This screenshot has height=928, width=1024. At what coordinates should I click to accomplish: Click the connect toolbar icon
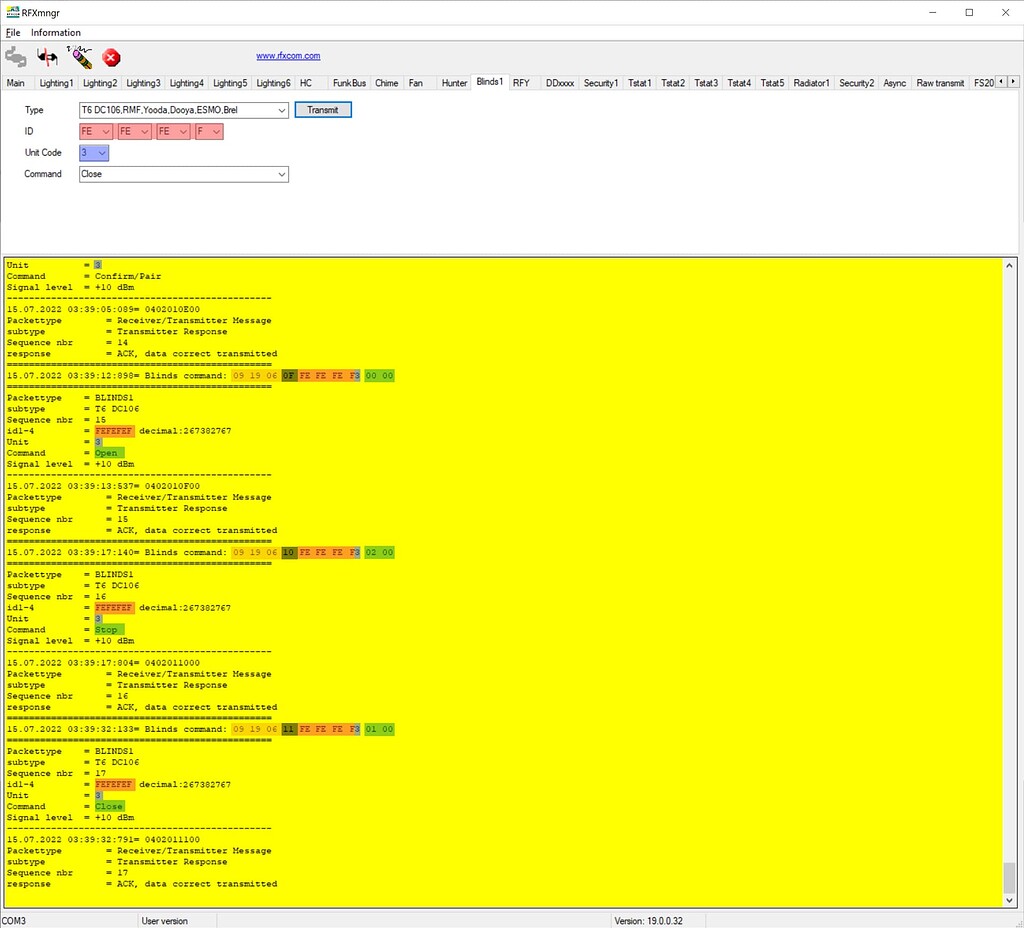(x=16, y=57)
